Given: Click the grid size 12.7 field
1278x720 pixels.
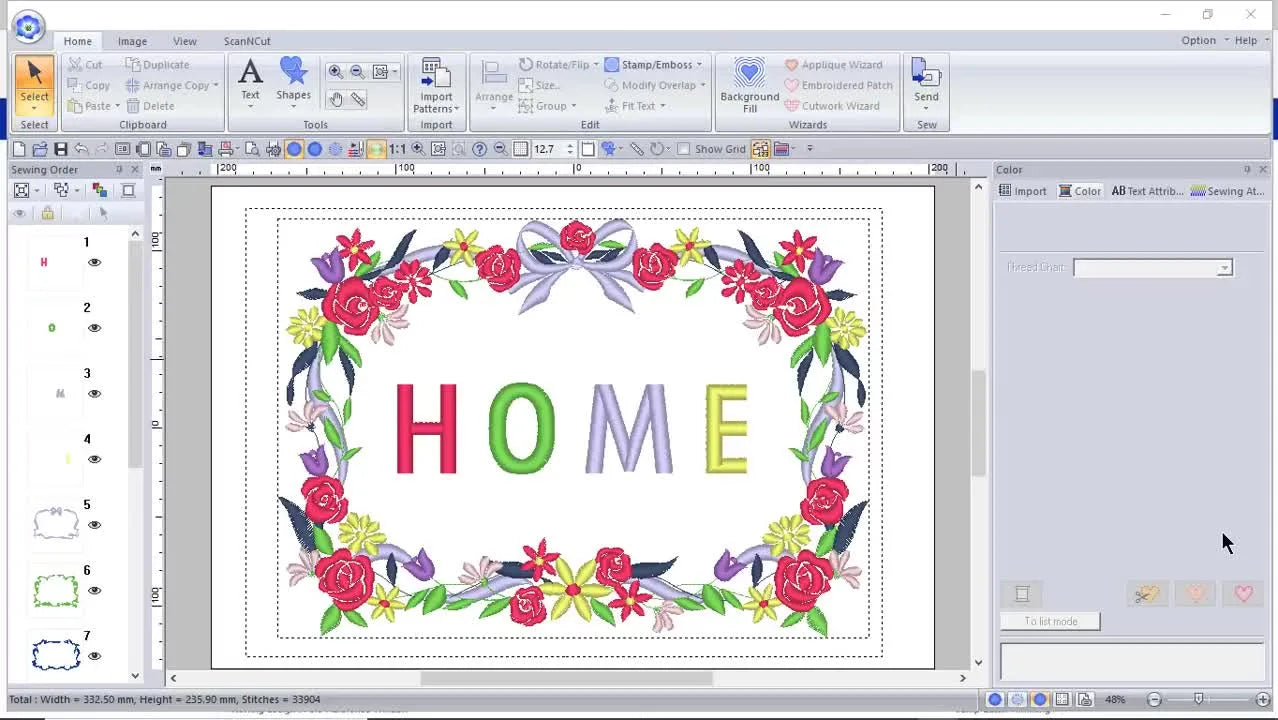Looking at the screenshot, I should pos(548,149).
